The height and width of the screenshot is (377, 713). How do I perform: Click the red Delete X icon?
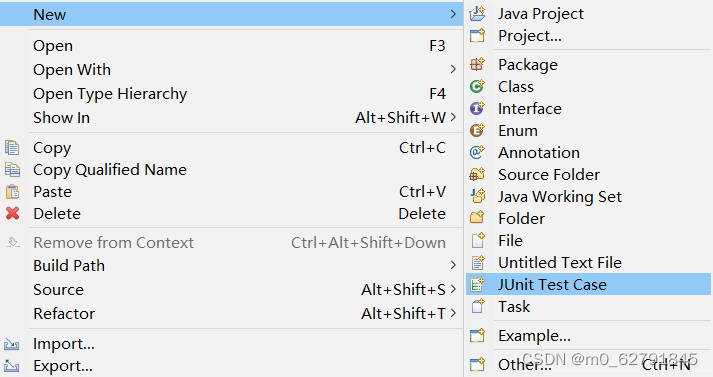(x=12, y=213)
